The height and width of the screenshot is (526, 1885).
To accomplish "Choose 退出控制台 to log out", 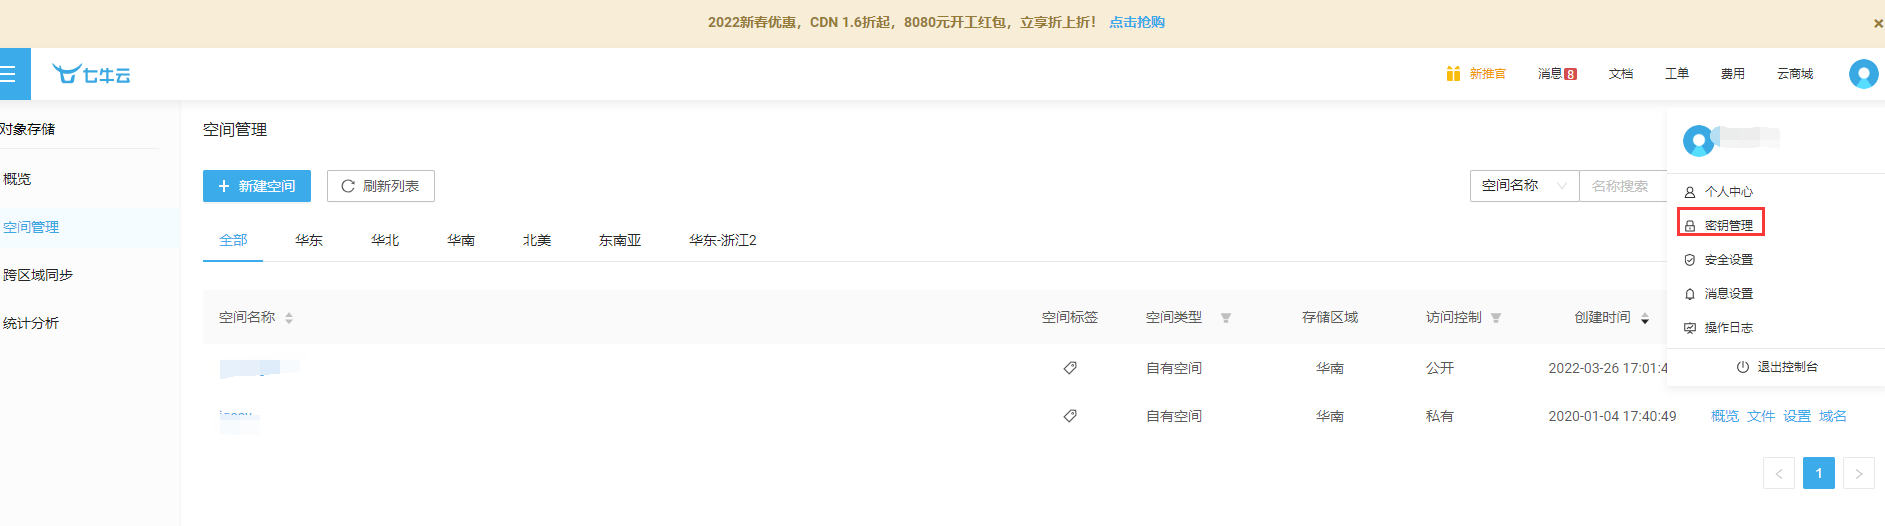I will click(x=1777, y=367).
